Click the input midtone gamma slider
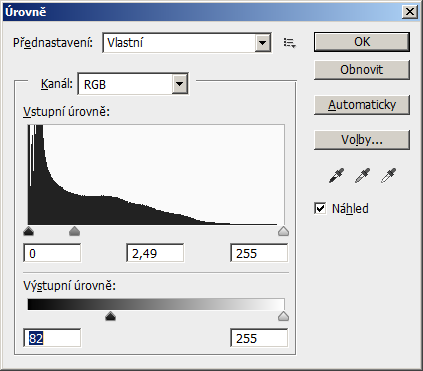 click(74, 231)
